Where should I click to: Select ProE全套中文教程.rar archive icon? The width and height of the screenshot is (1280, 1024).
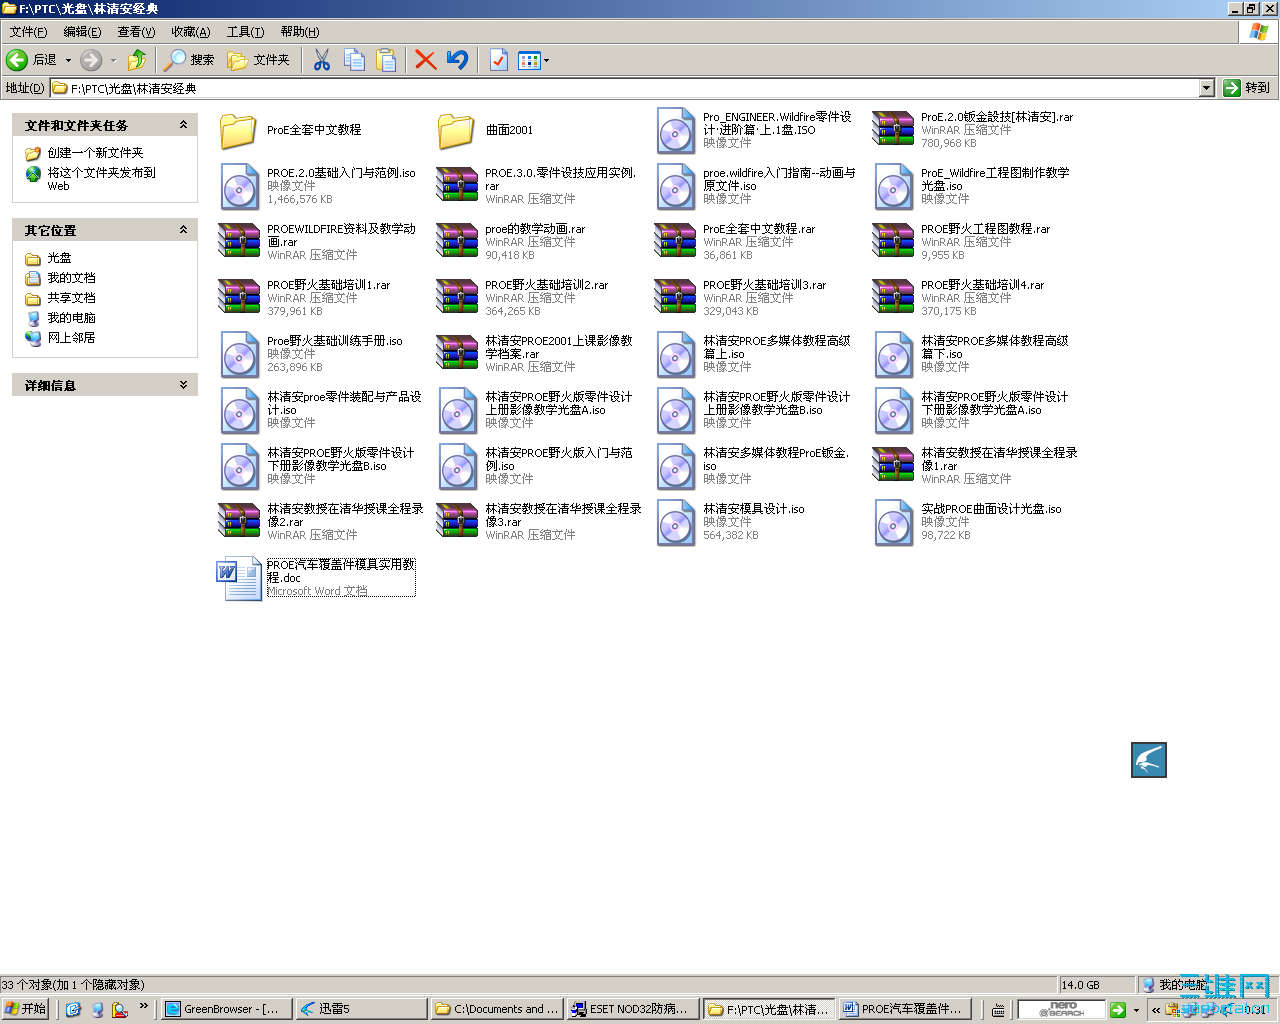point(675,242)
